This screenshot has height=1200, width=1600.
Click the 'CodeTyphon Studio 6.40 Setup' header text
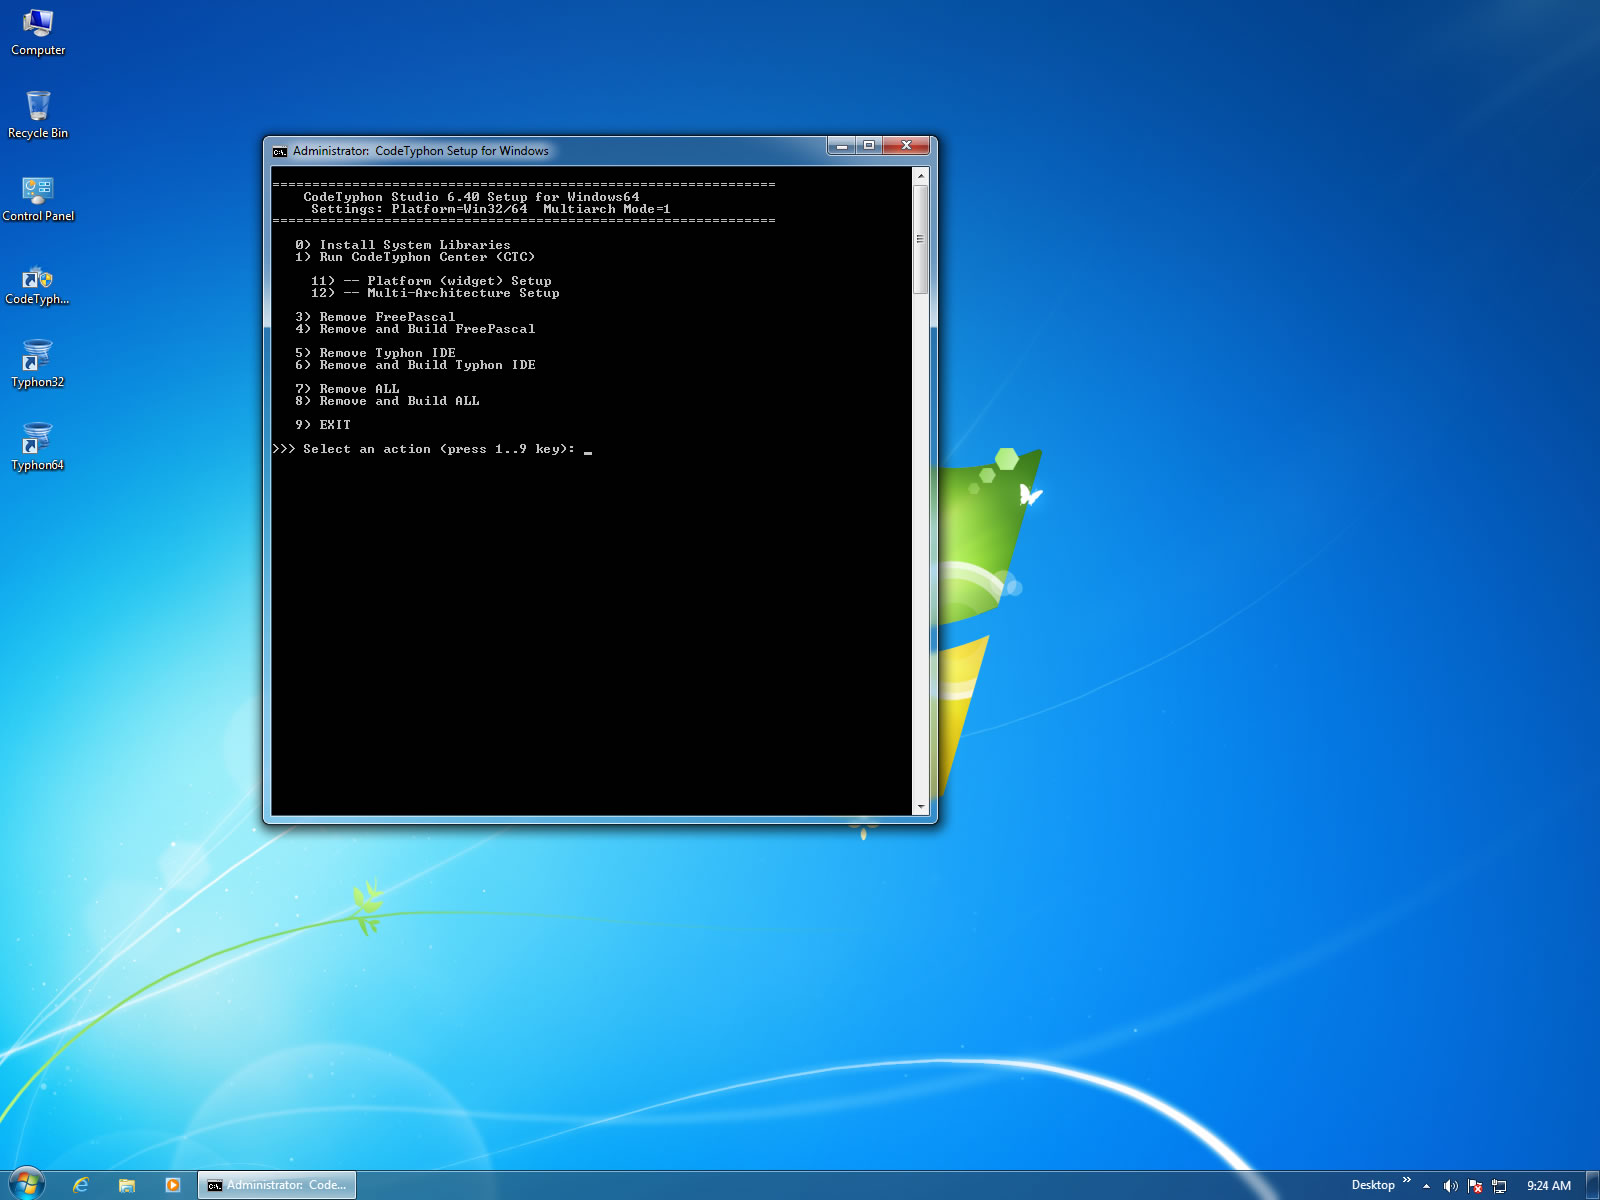coord(471,197)
